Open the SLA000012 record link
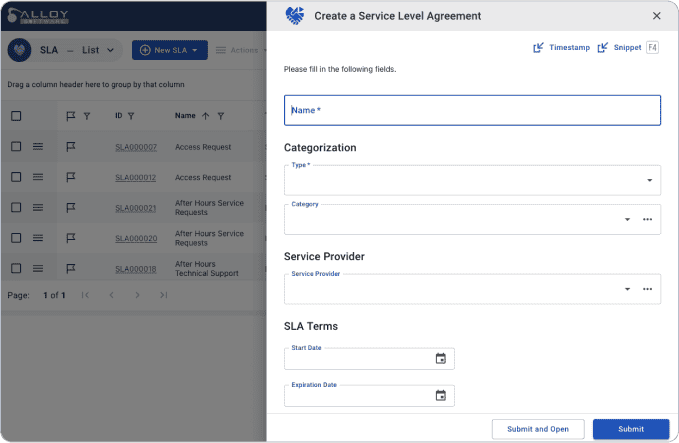This screenshot has height=443, width=679. pos(136,178)
